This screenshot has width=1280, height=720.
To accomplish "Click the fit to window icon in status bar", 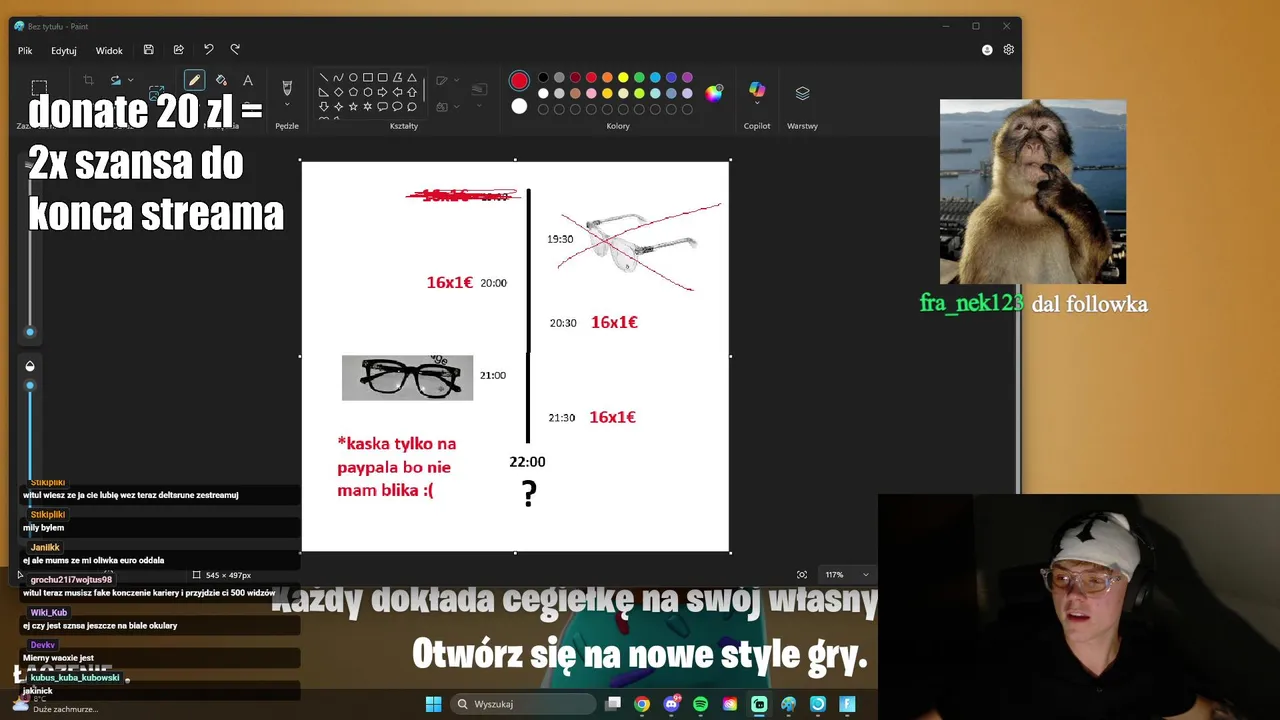I will coord(802,575).
